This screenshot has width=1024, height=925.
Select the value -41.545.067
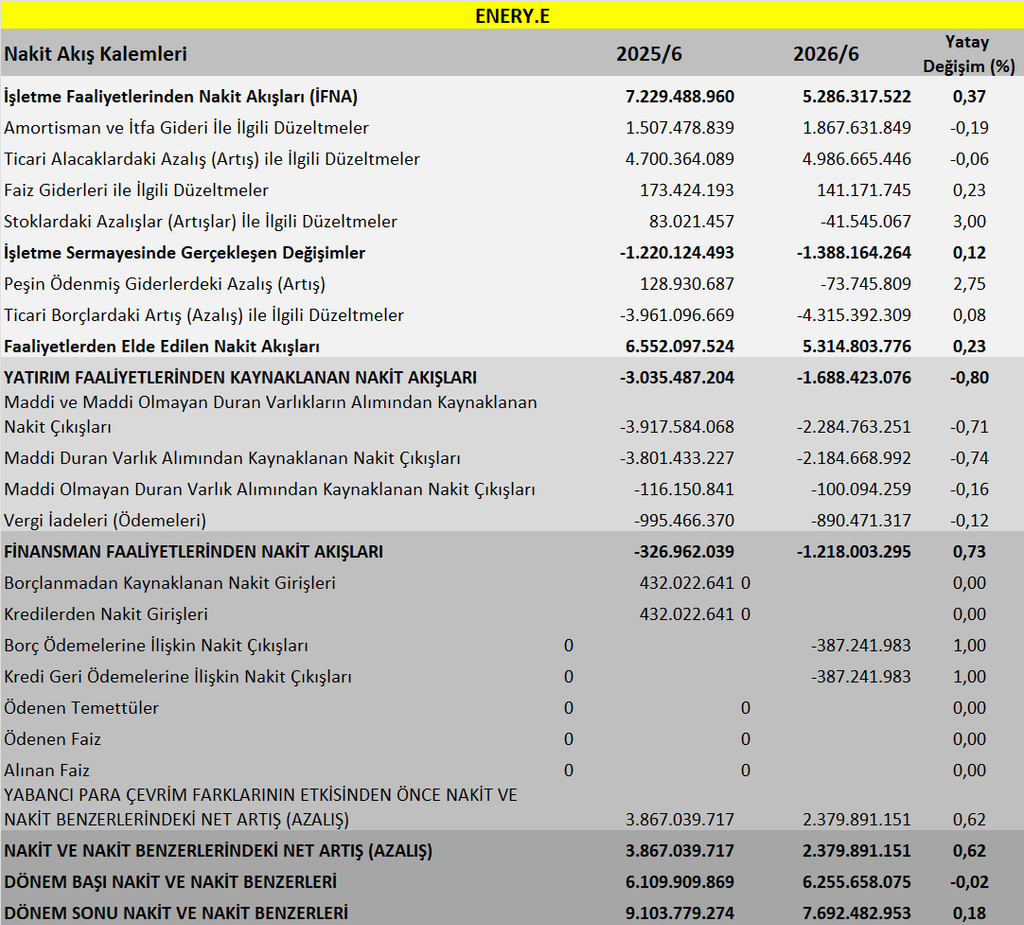point(865,222)
